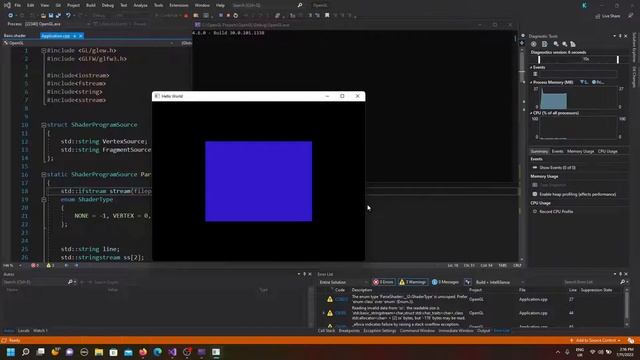The image size is (640, 360).
Task: Pin the Application.cpp tab
Action: click(x=74, y=36)
